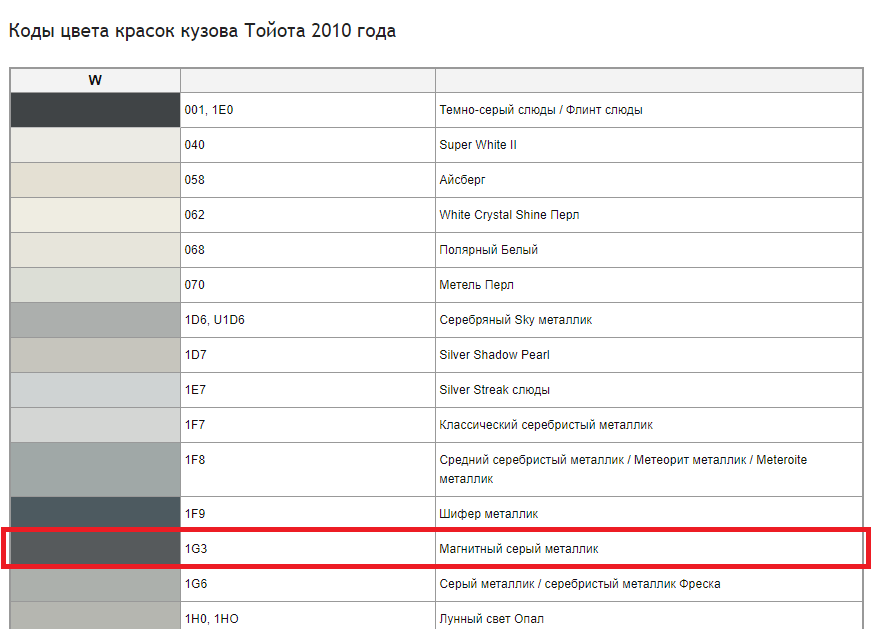Click Классический серебристый металлик cell

649,425
